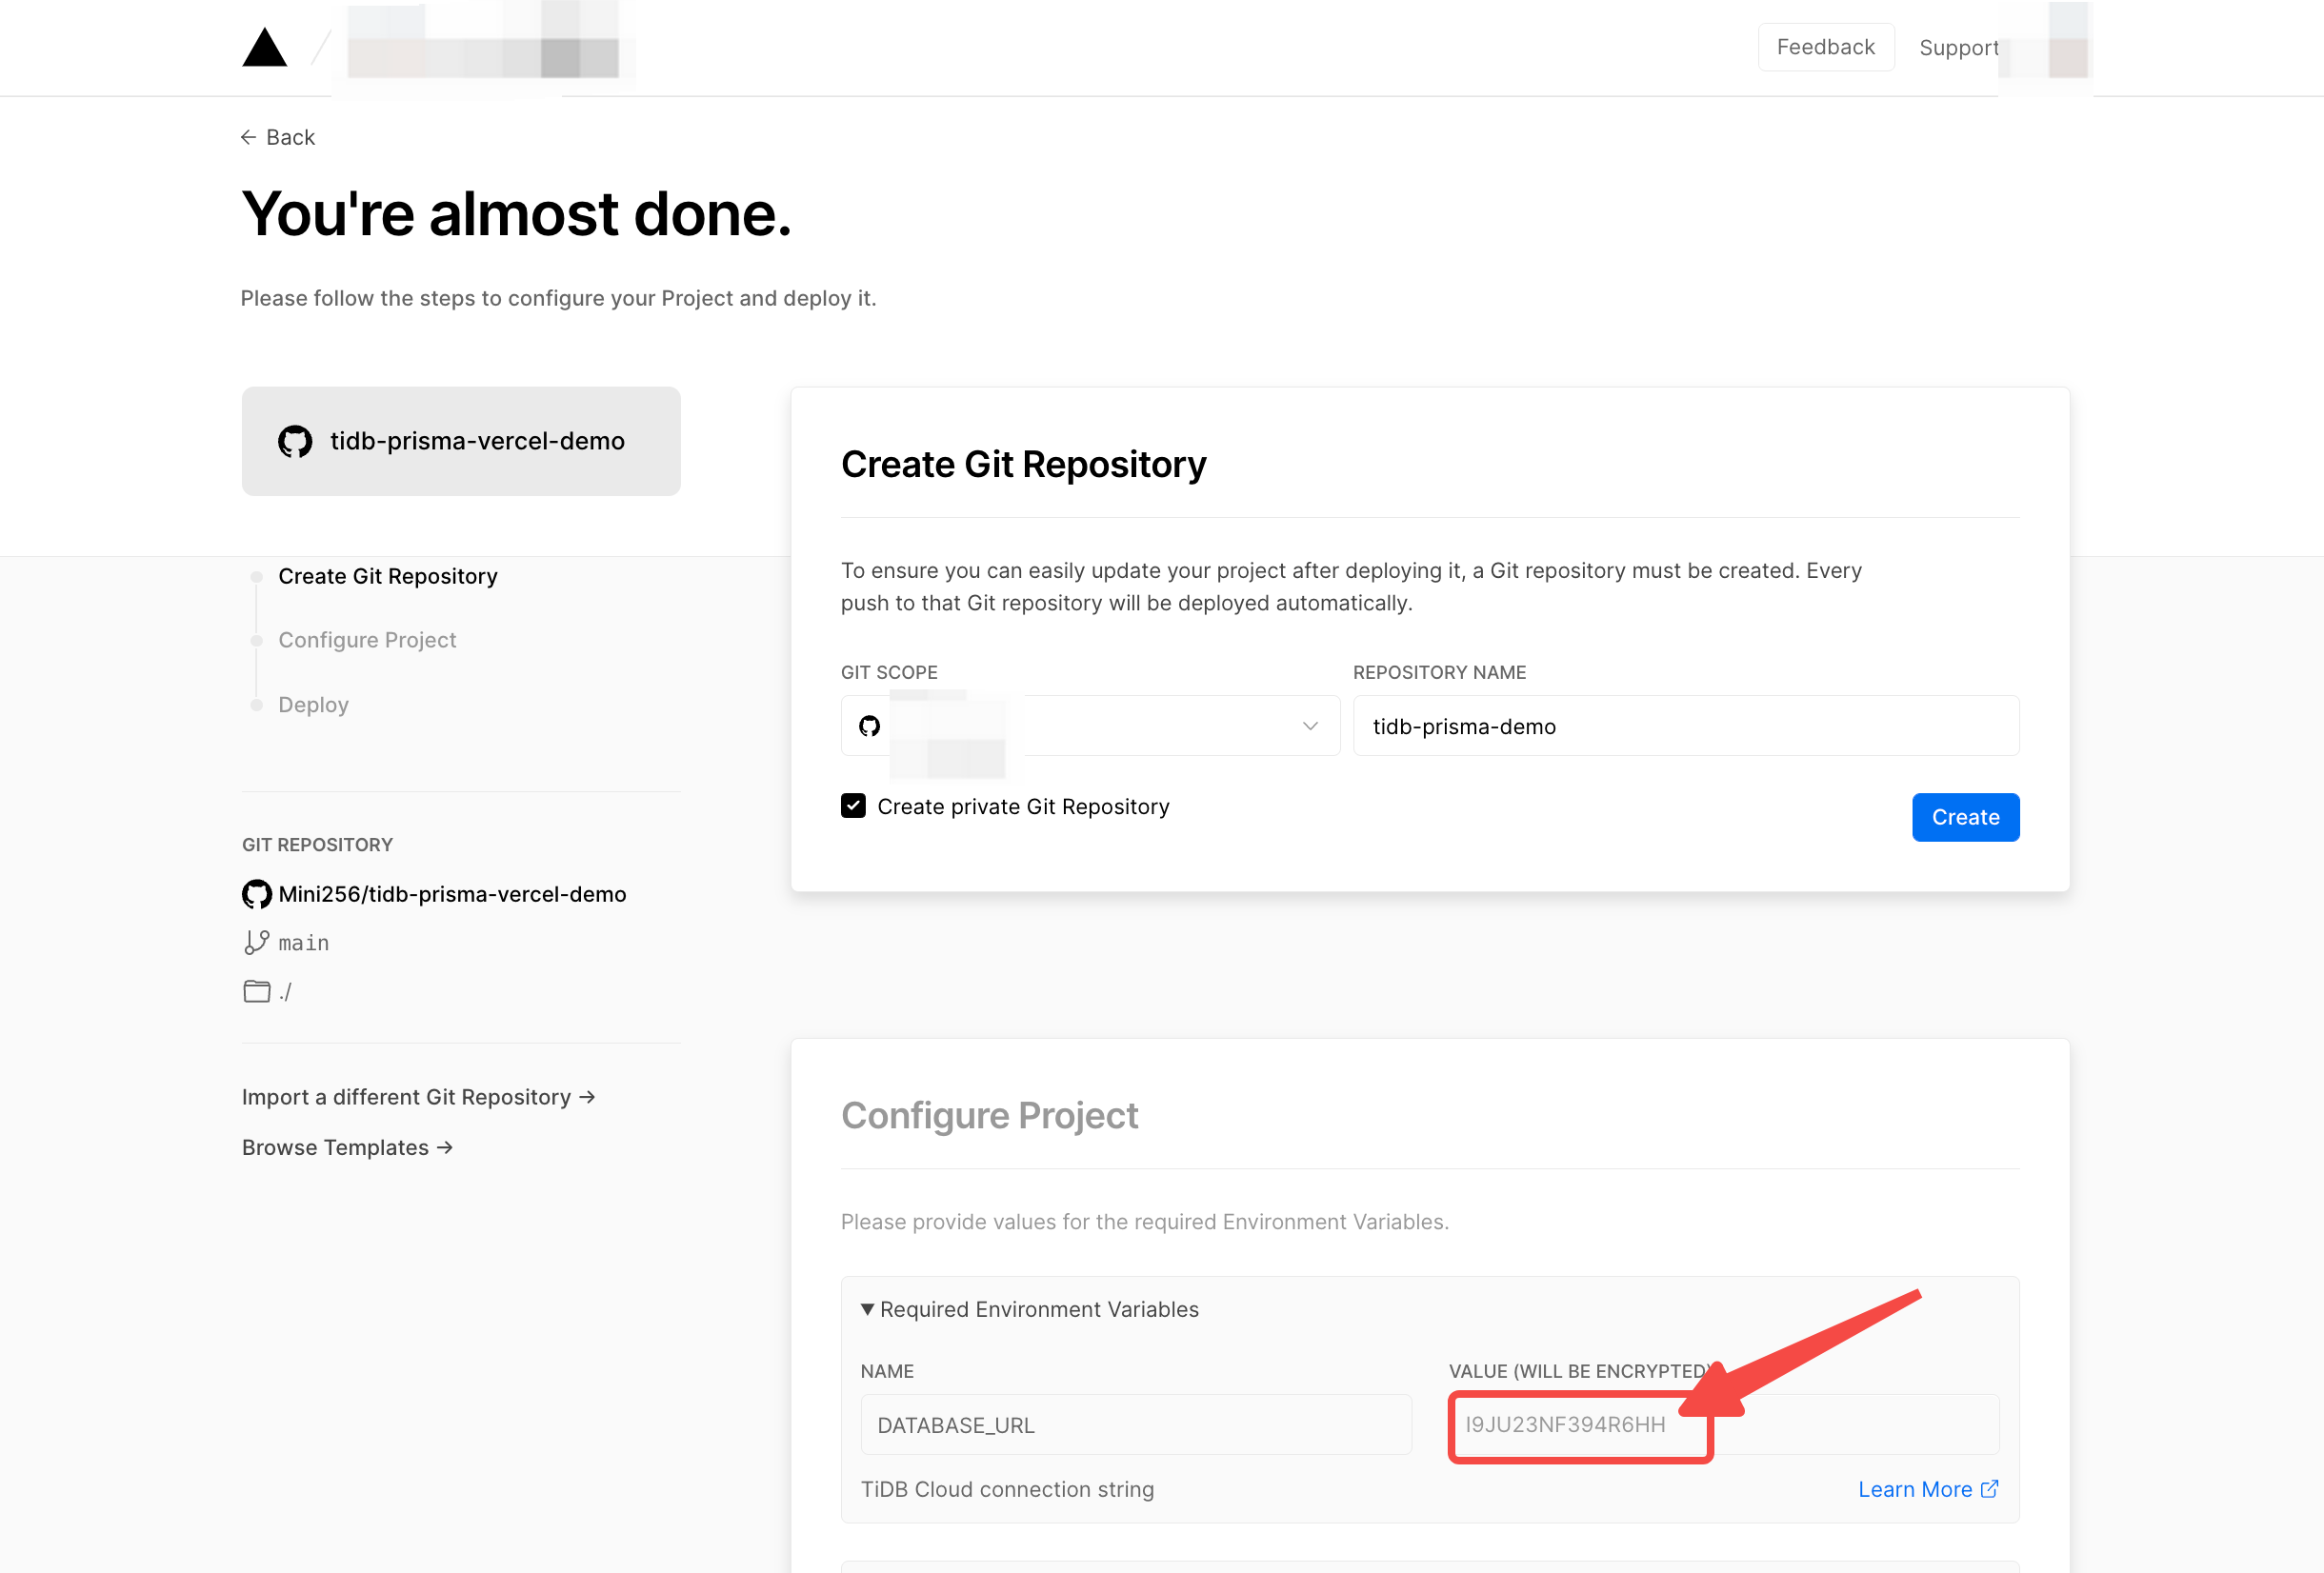Click the Back arrow icon

pos(248,137)
